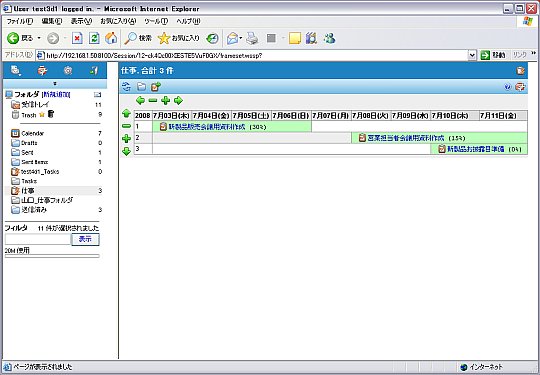Open the row 1 task link (30%)
This screenshot has width=540, height=375.
(207, 127)
